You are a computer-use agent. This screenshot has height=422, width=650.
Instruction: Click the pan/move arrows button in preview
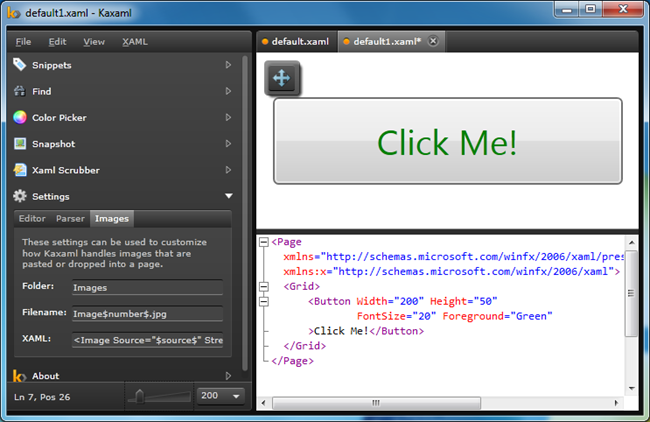pos(282,78)
